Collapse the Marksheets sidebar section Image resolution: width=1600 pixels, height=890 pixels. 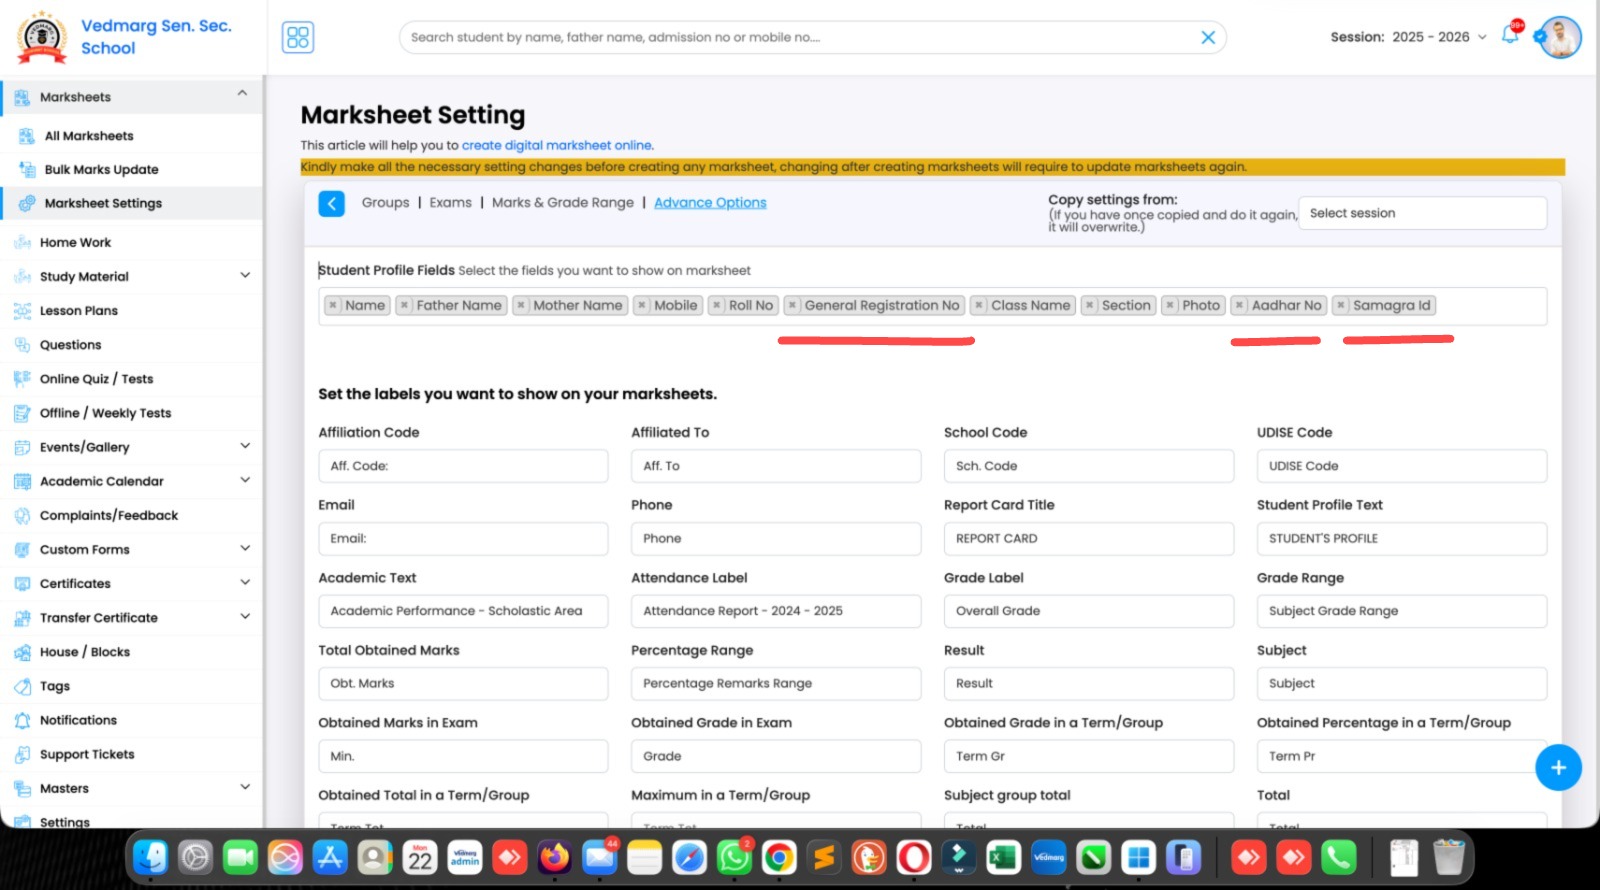pos(242,93)
